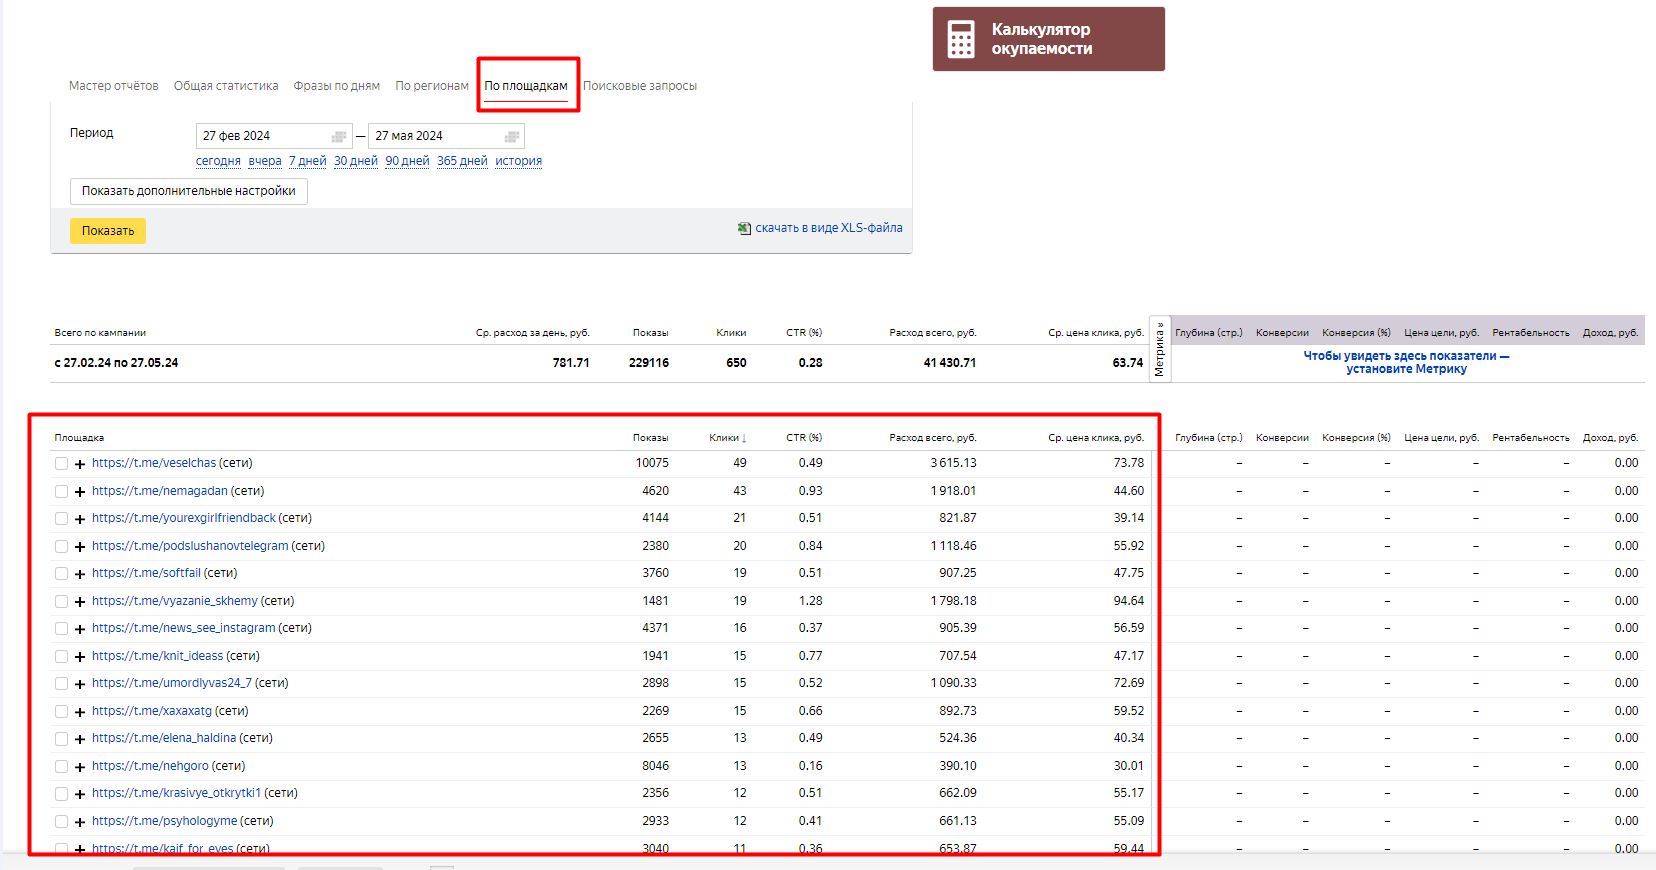The height and width of the screenshot is (870, 1656).
Task: Expand the t.me/nemagadan row with plus
Action: [x=80, y=491]
